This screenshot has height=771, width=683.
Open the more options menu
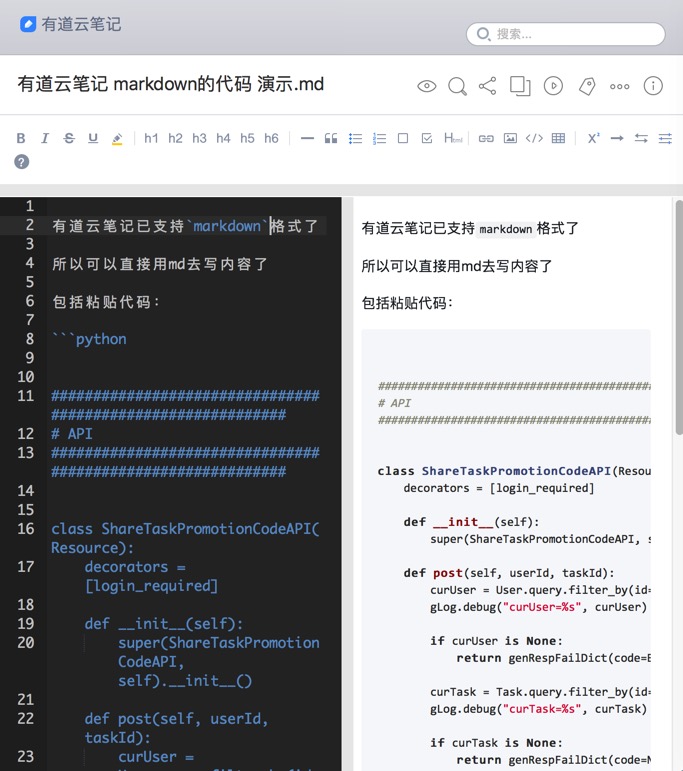pos(620,87)
